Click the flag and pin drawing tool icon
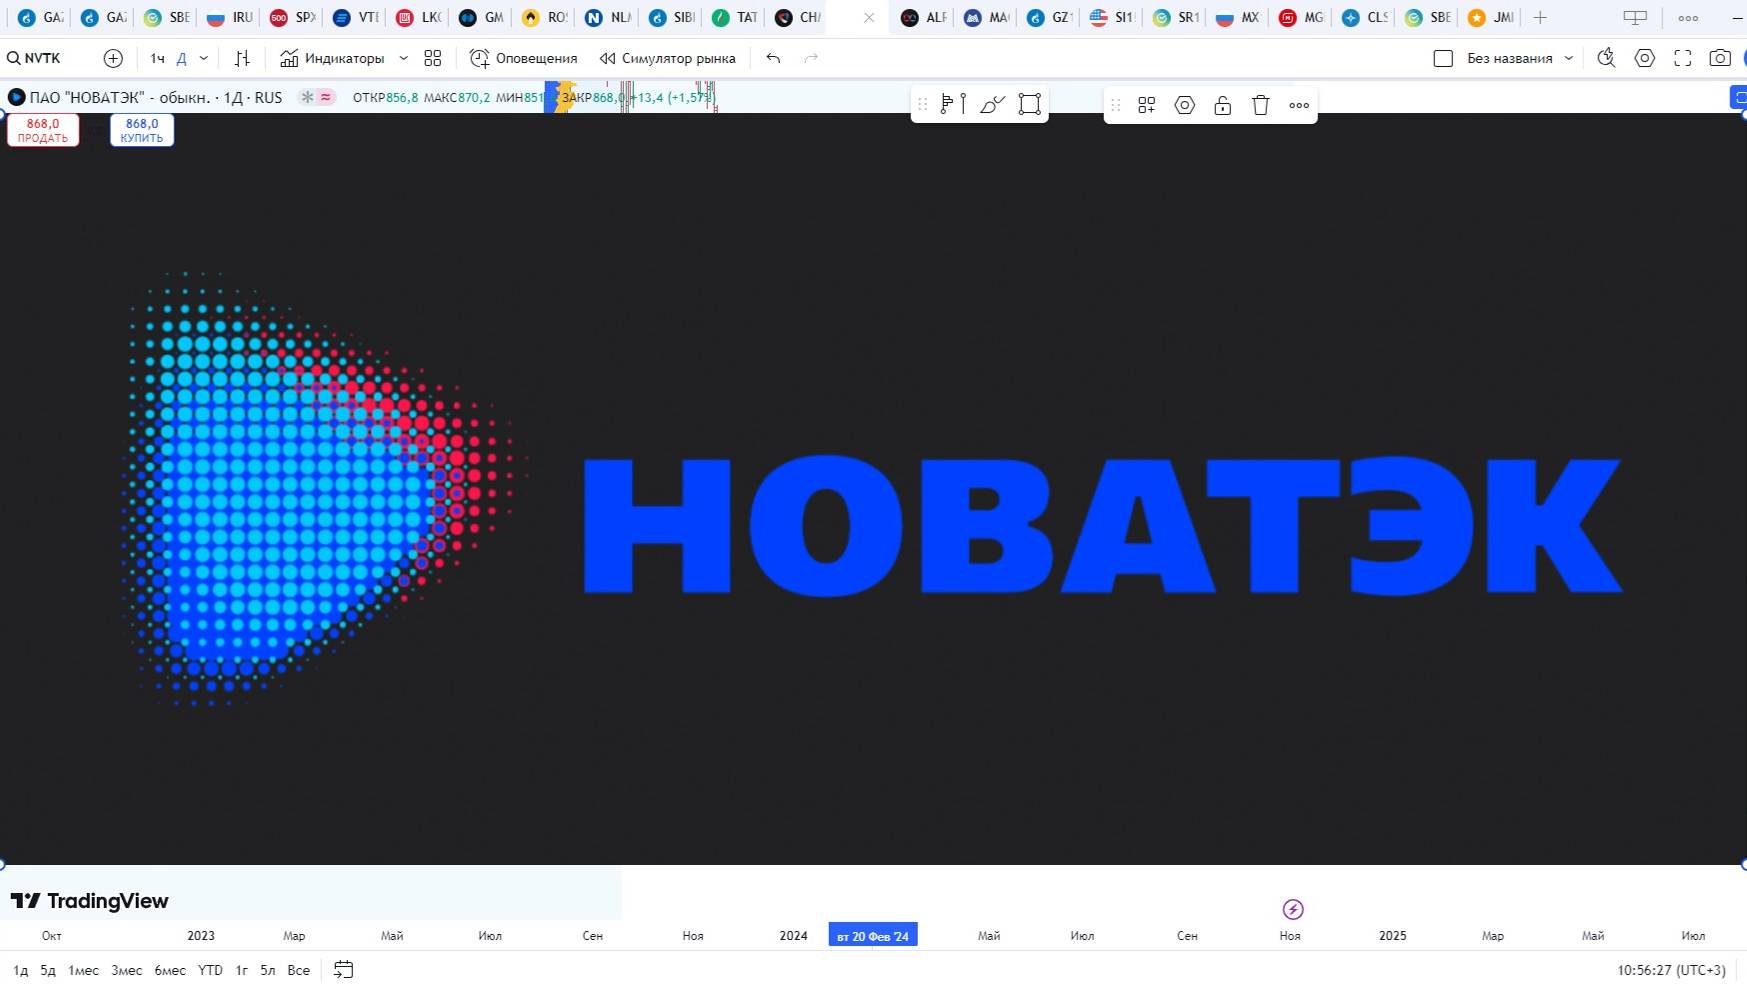The height and width of the screenshot is (984, 1747). (x=953, y=104)
